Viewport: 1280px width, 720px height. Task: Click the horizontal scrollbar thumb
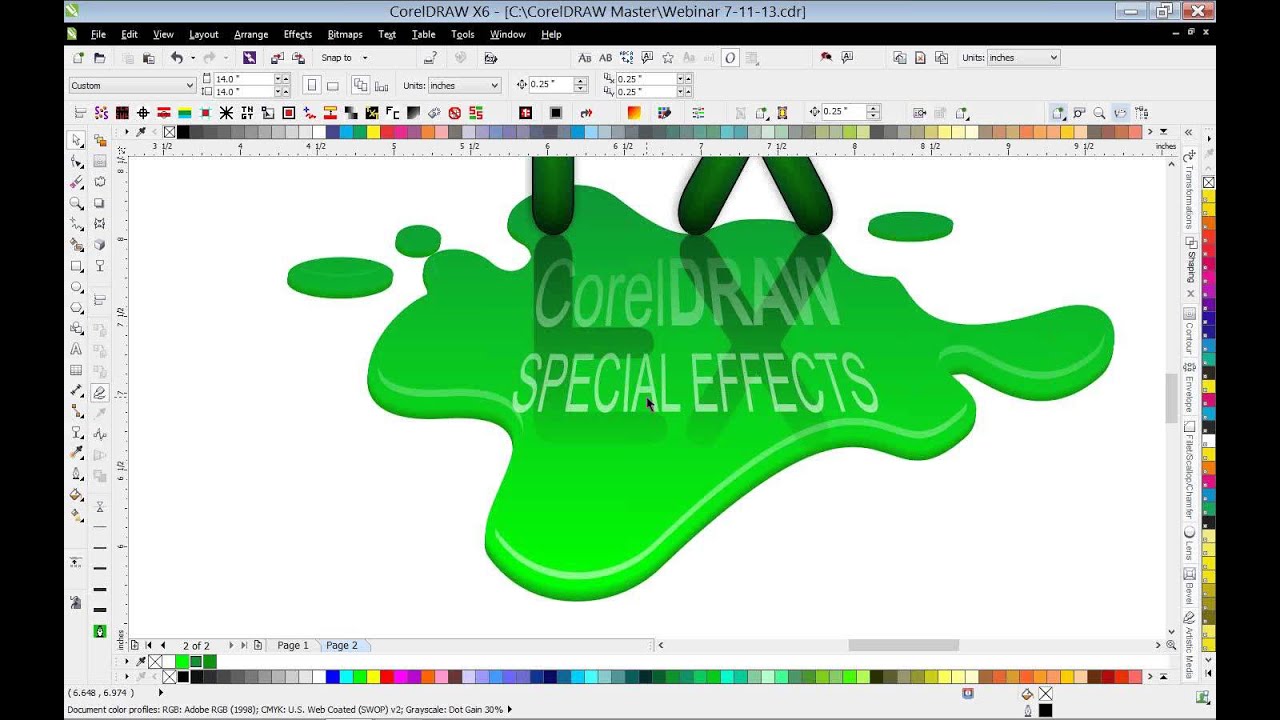[x=903, y=645]
